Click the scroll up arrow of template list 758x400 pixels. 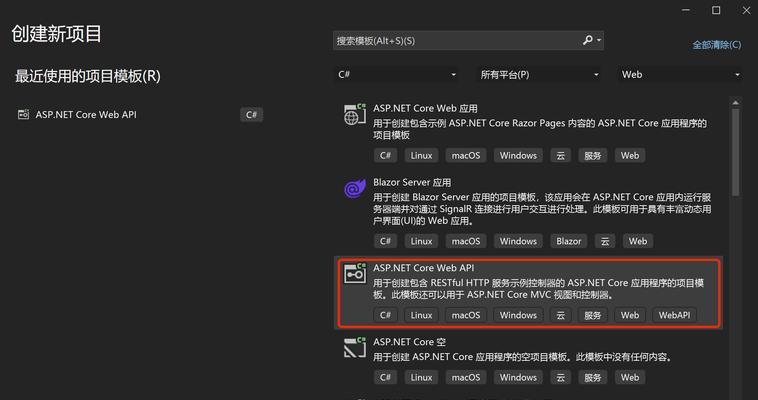[735, 102]
